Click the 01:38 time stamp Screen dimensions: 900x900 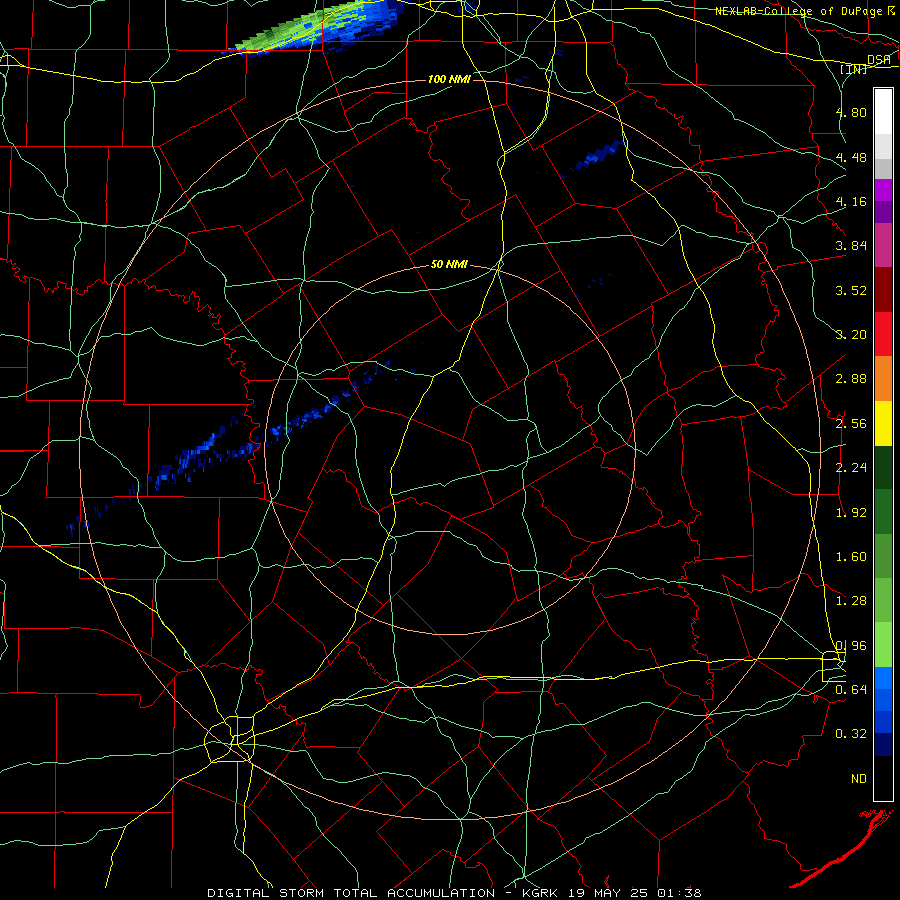[x=680, y=893]
